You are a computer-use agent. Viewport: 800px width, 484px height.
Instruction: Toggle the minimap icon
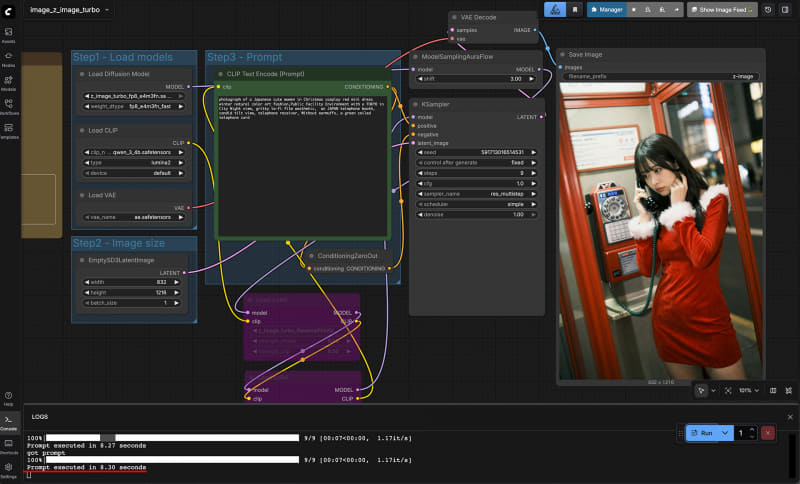pos(773,391)
